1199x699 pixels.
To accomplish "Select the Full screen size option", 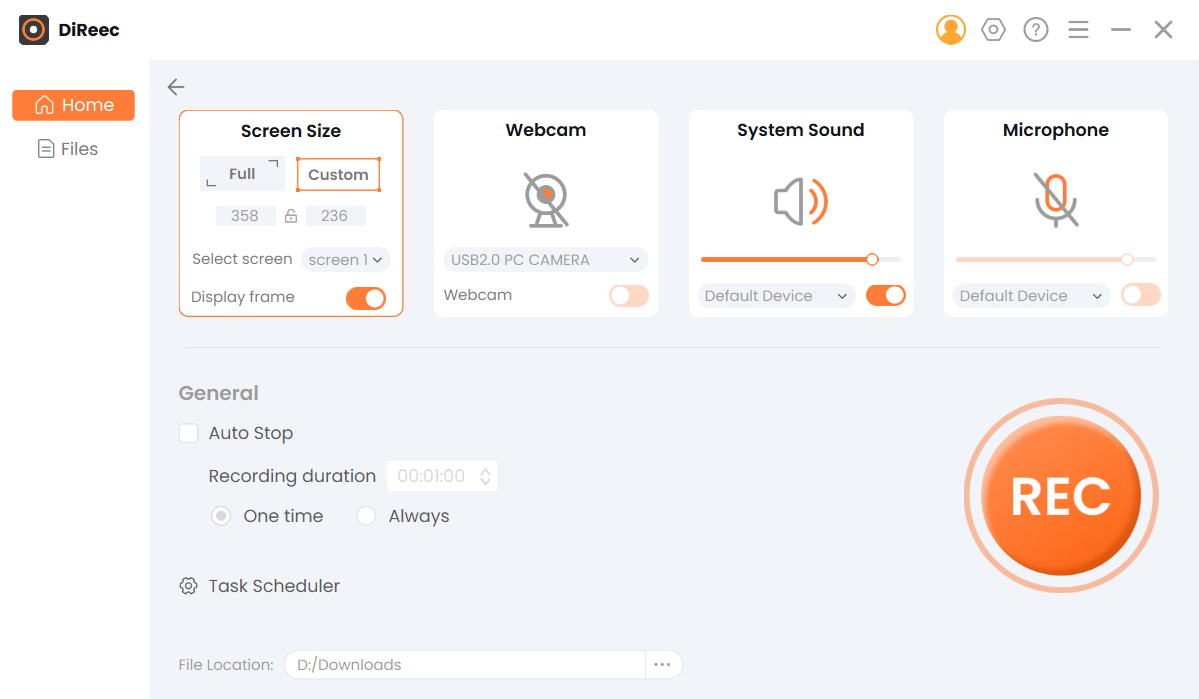I will [242, 172].
